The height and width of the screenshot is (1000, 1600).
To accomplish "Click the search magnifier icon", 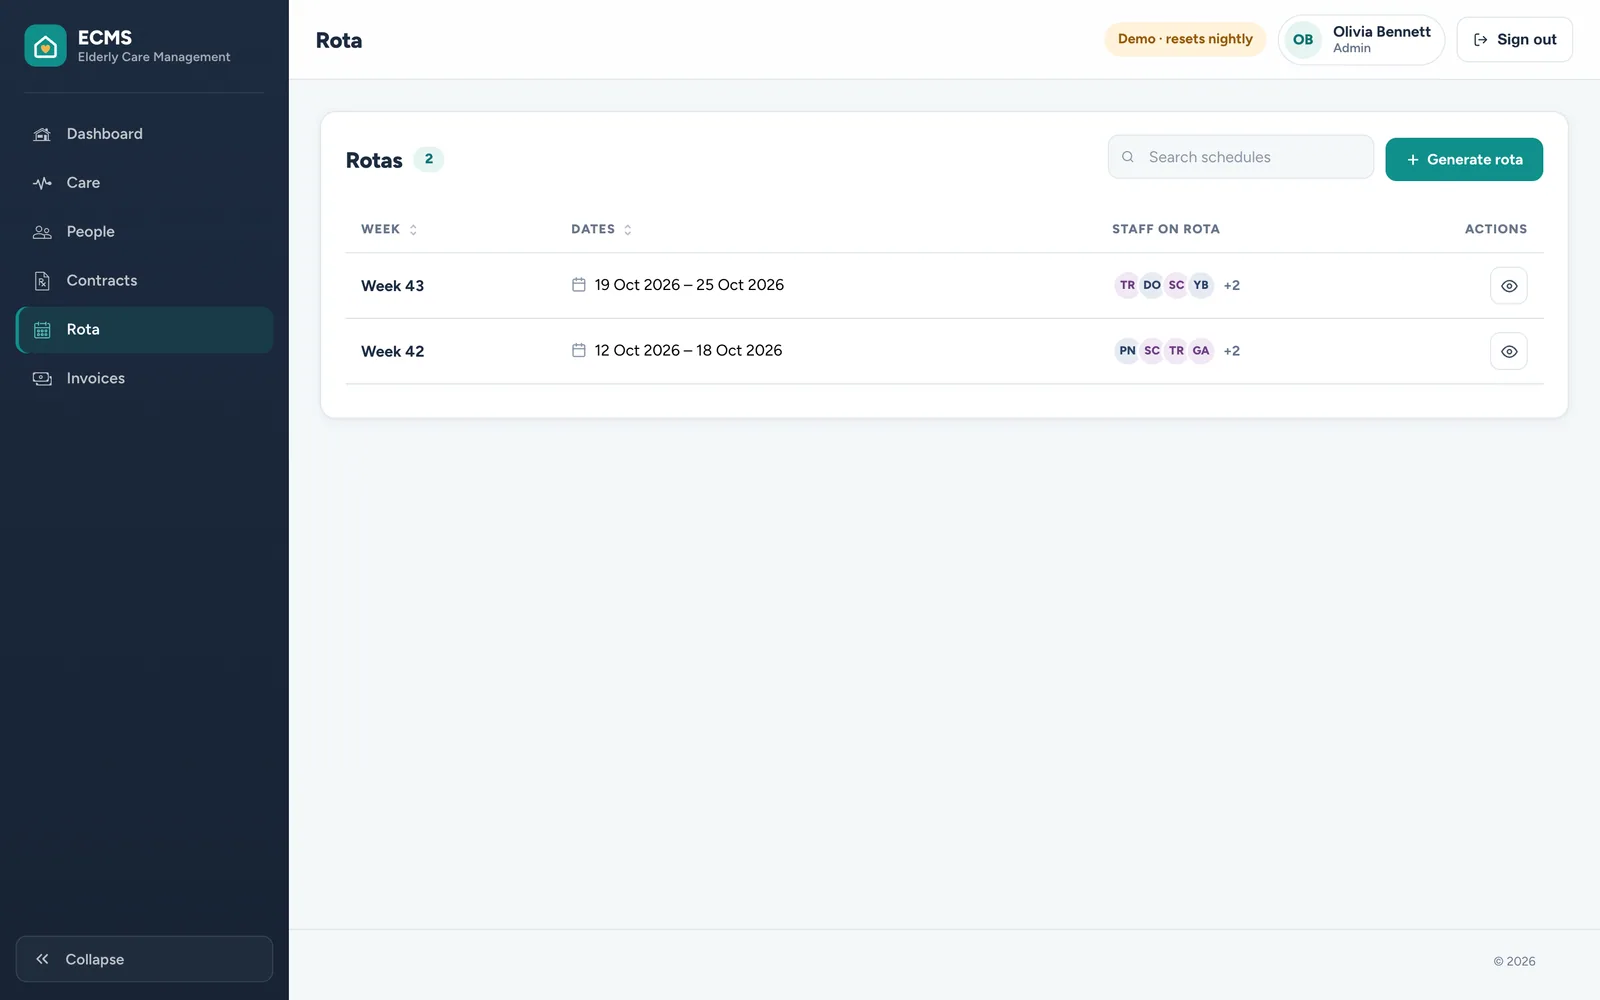I will [x=1128, y=157].
